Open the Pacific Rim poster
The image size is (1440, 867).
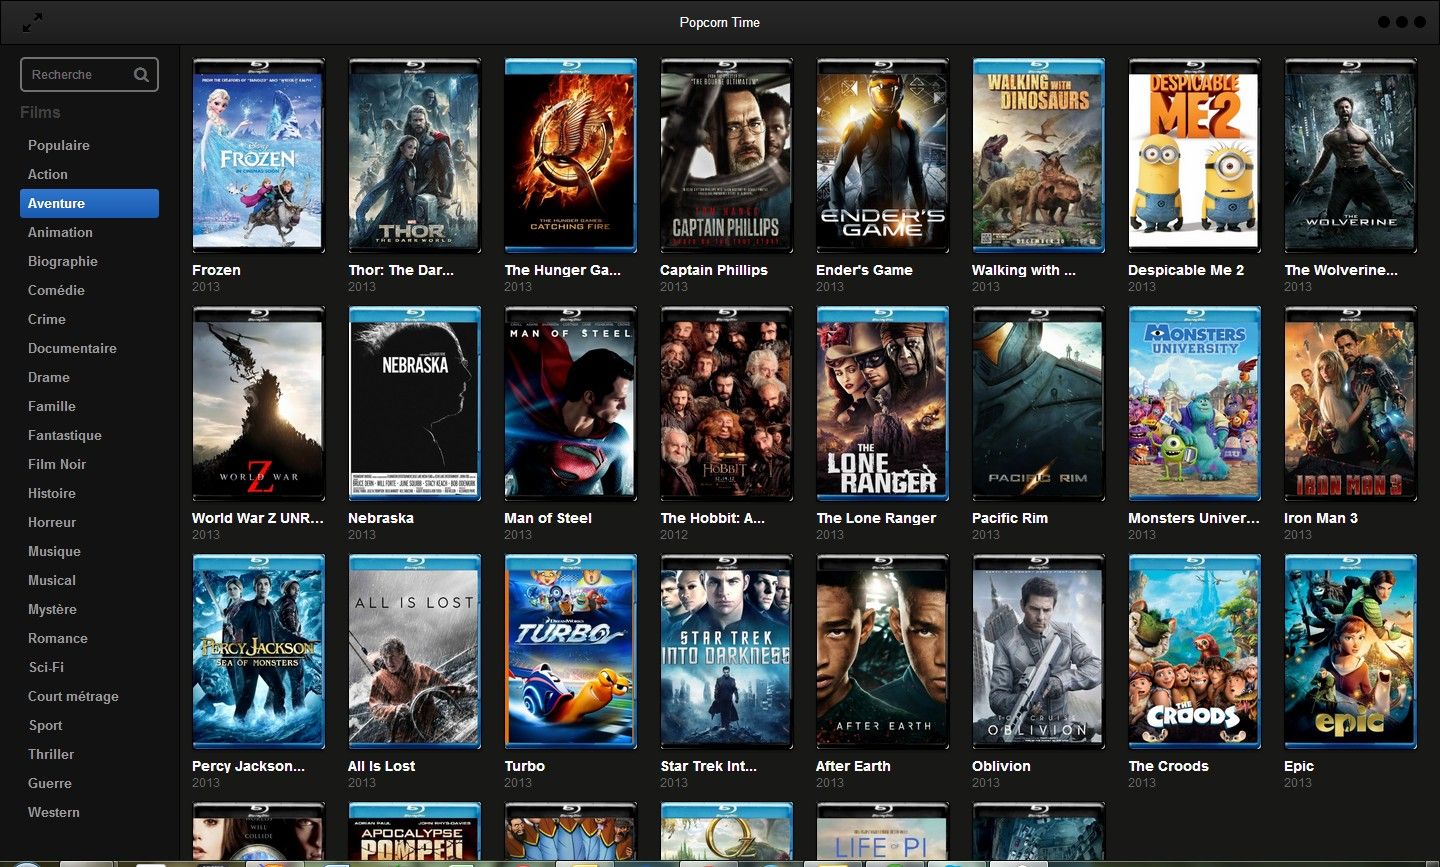coord(1038,403)
